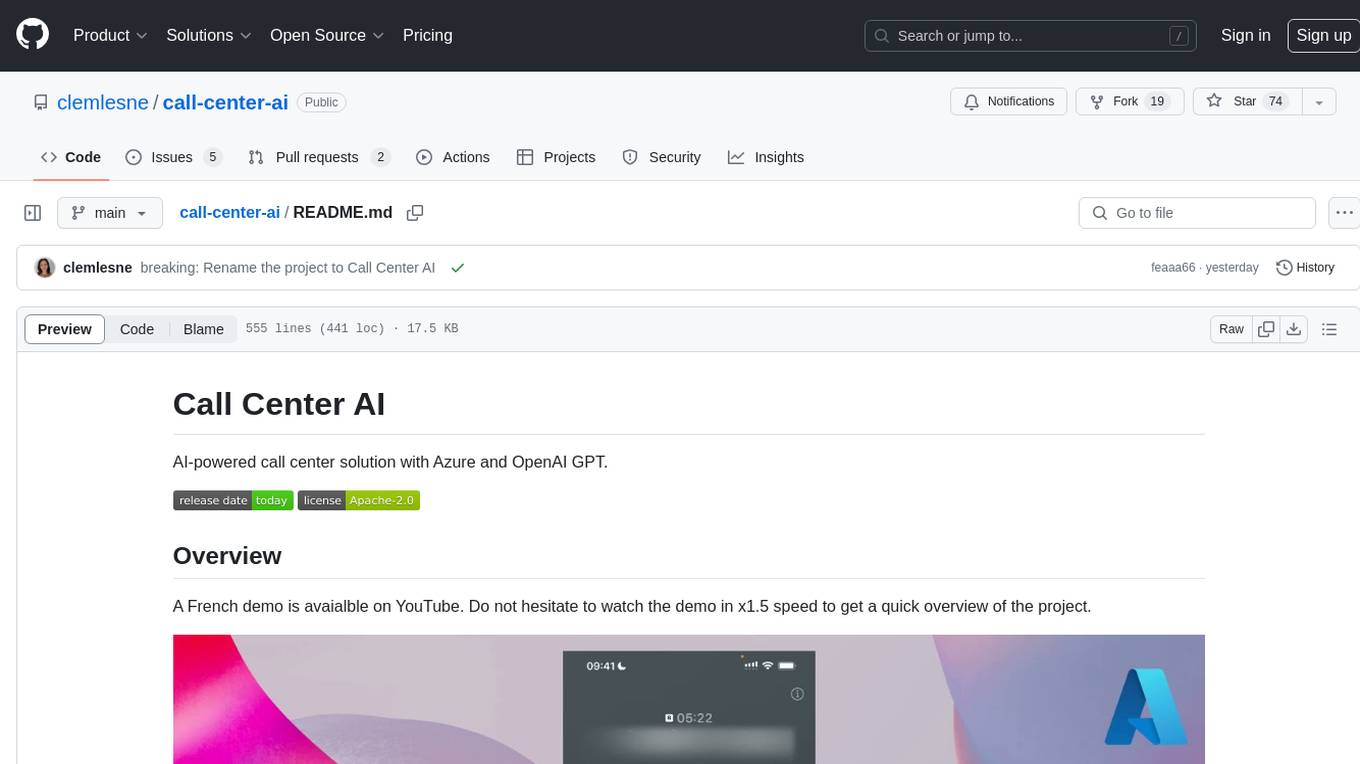Fork the repository
The height and width of the screenshot is (764, 1360).
(1130, 102)
